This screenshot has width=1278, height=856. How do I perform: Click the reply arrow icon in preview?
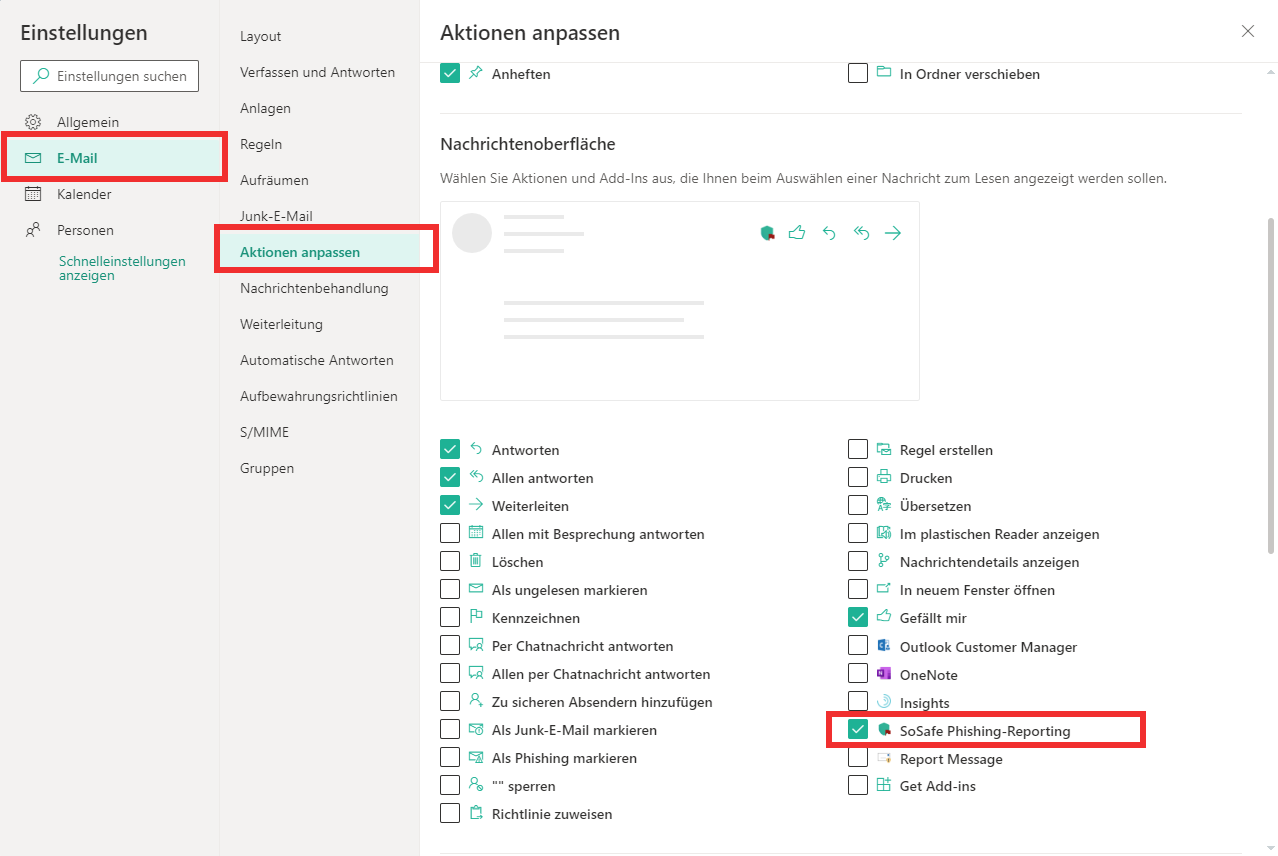(829, 233)
